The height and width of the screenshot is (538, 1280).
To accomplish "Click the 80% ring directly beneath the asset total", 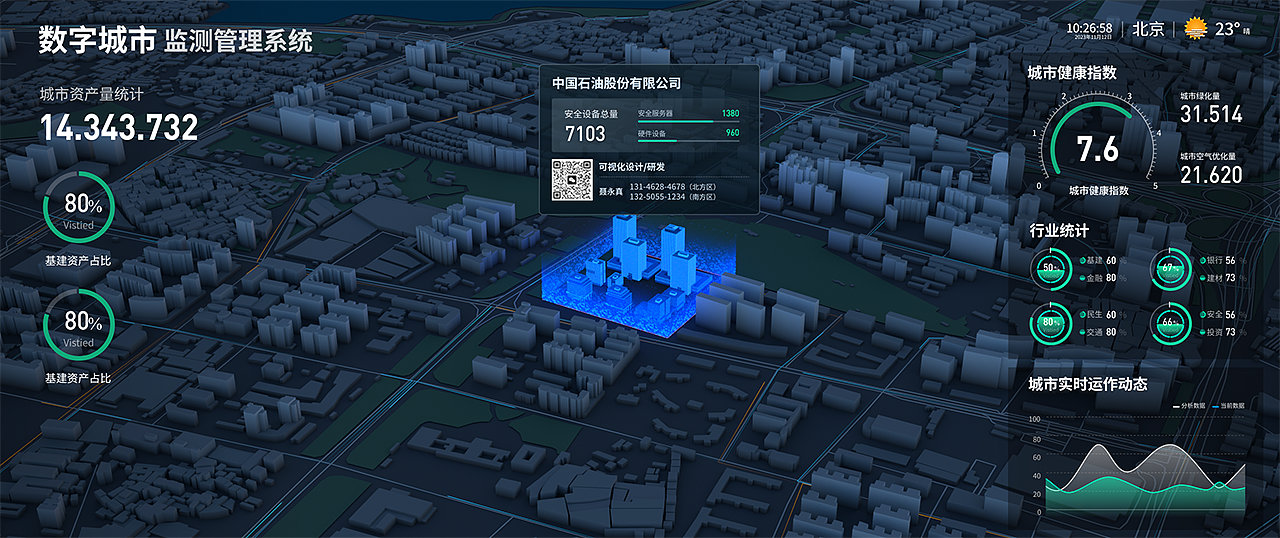I will tap(79, 208).
